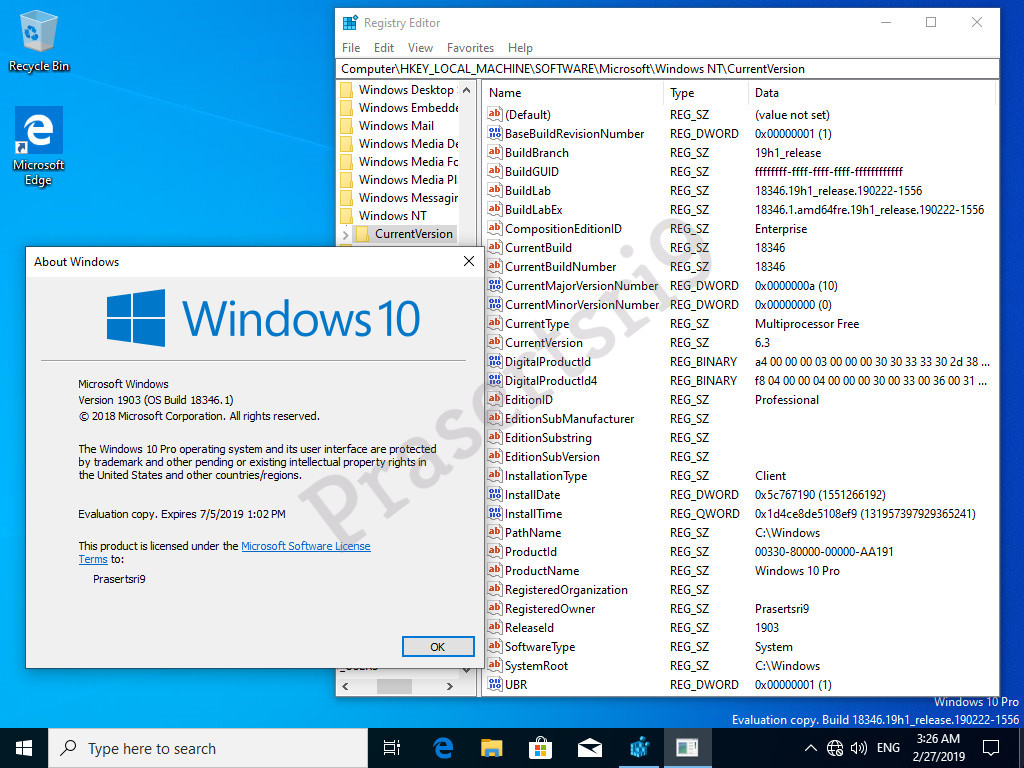This screenshot has width=1024, height=768.
Task: Open Microsoft Store from the taskbar
Action: coord(541,748)
